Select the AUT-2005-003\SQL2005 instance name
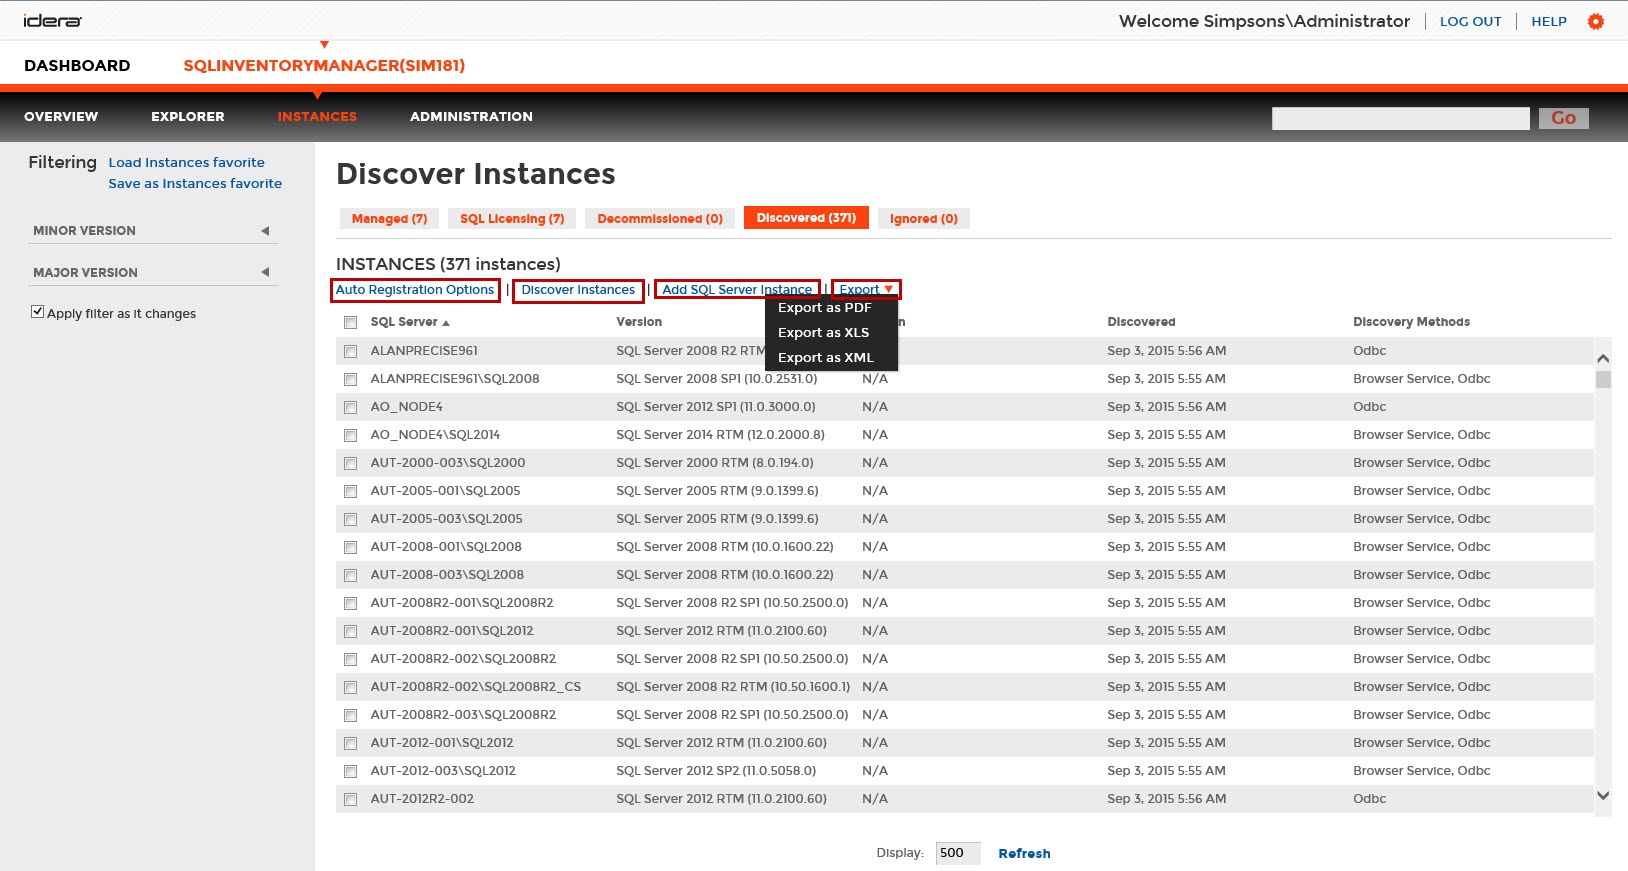Viewport: 1628px width, 871px height. (446, 519)
